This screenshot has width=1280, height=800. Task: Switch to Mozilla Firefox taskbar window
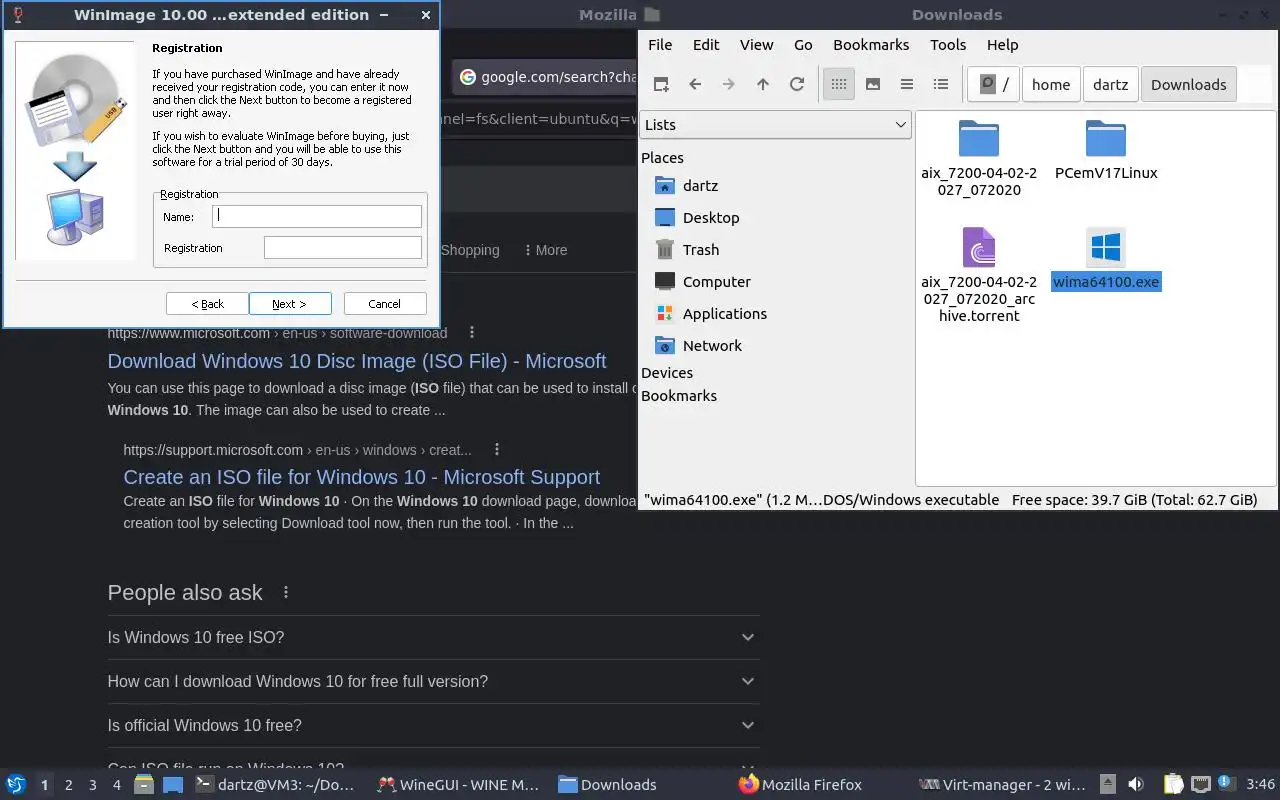(800, 785)
